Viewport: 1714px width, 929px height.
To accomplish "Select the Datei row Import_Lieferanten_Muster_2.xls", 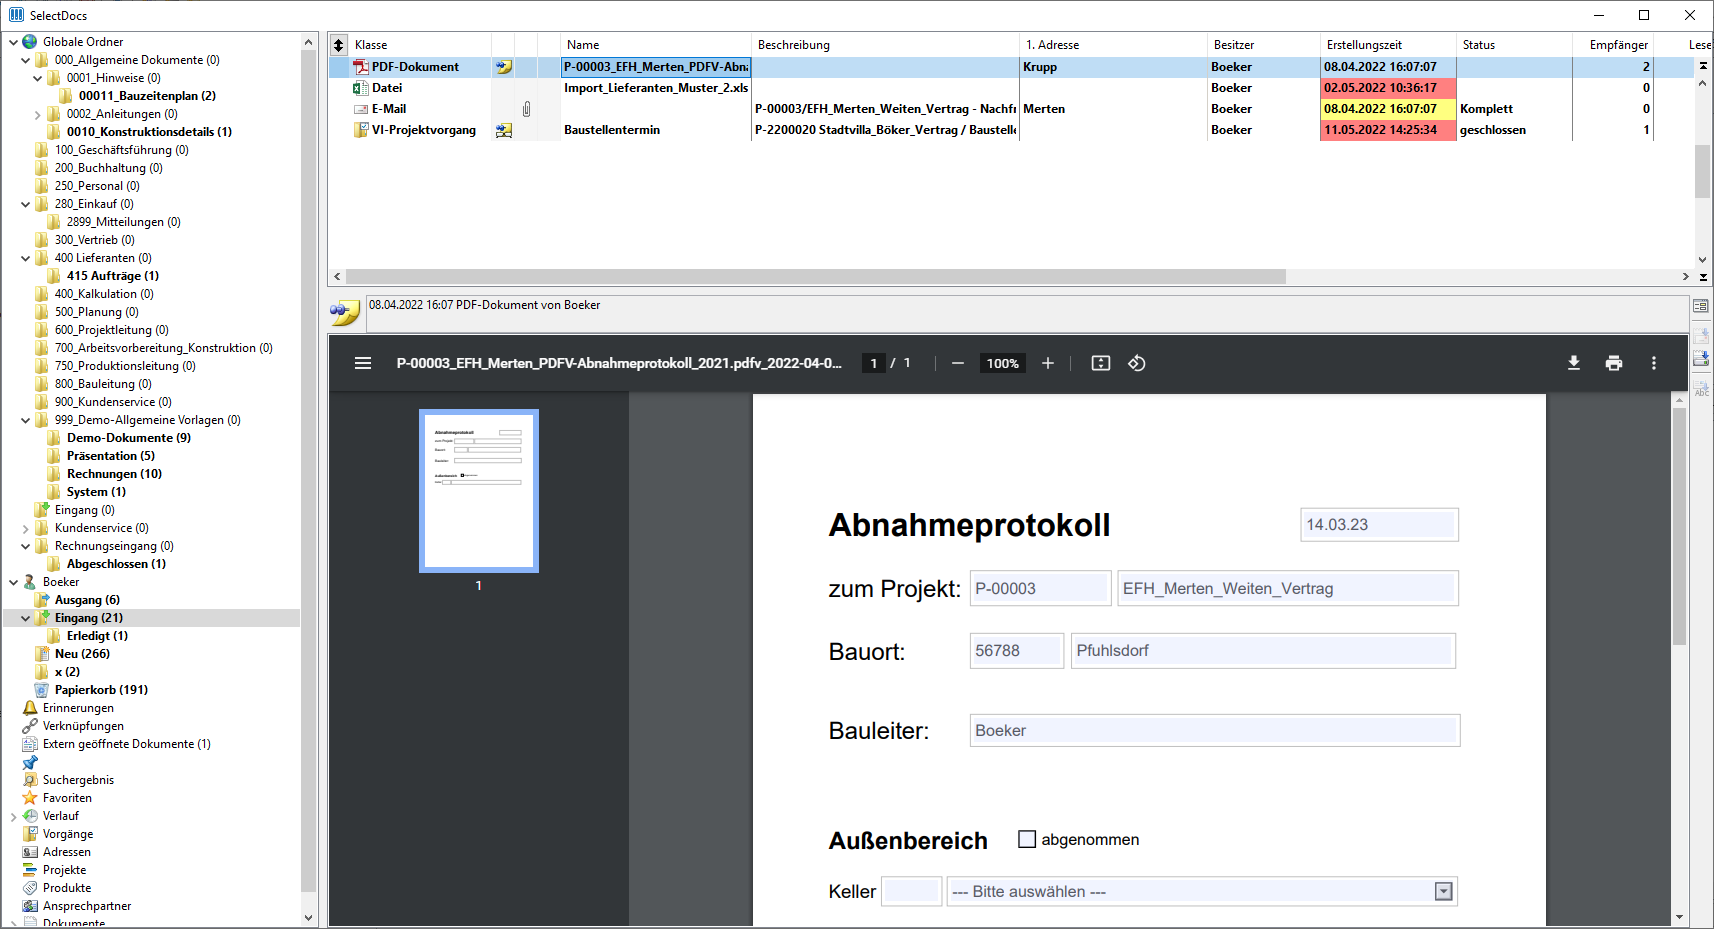I will tap(1010, 88).
